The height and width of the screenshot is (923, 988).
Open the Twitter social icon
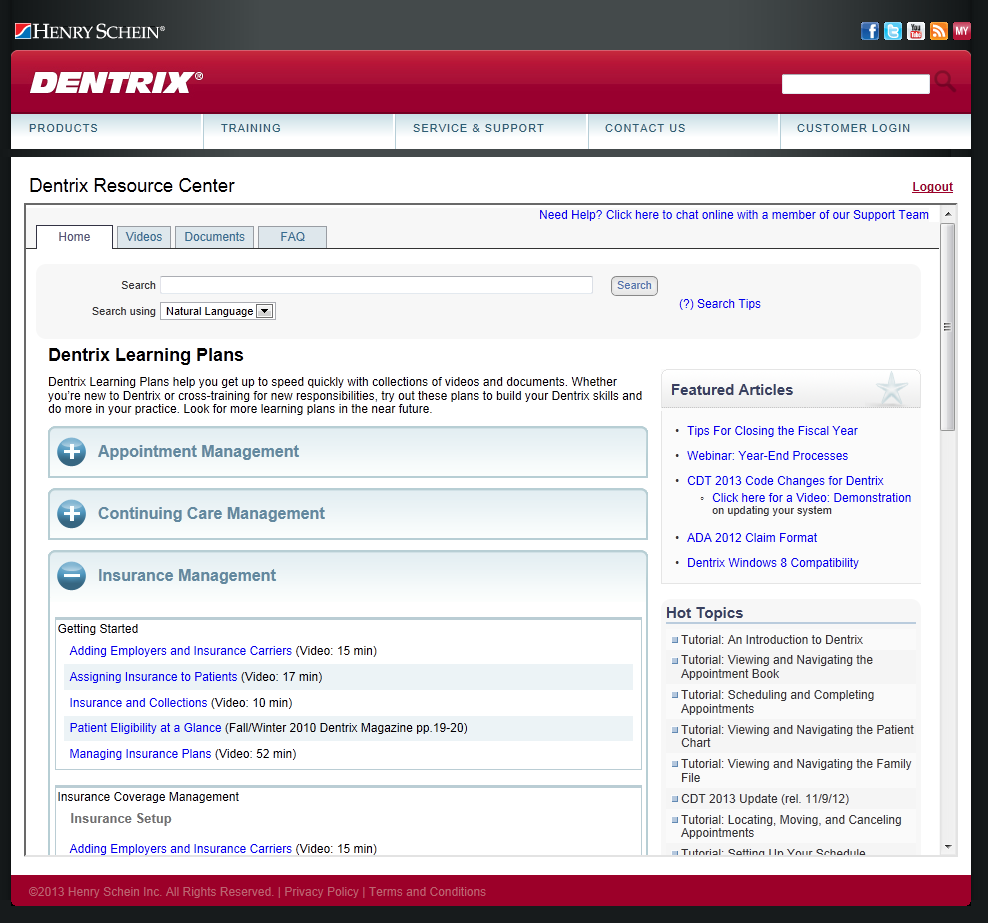[x=893, y=31]
